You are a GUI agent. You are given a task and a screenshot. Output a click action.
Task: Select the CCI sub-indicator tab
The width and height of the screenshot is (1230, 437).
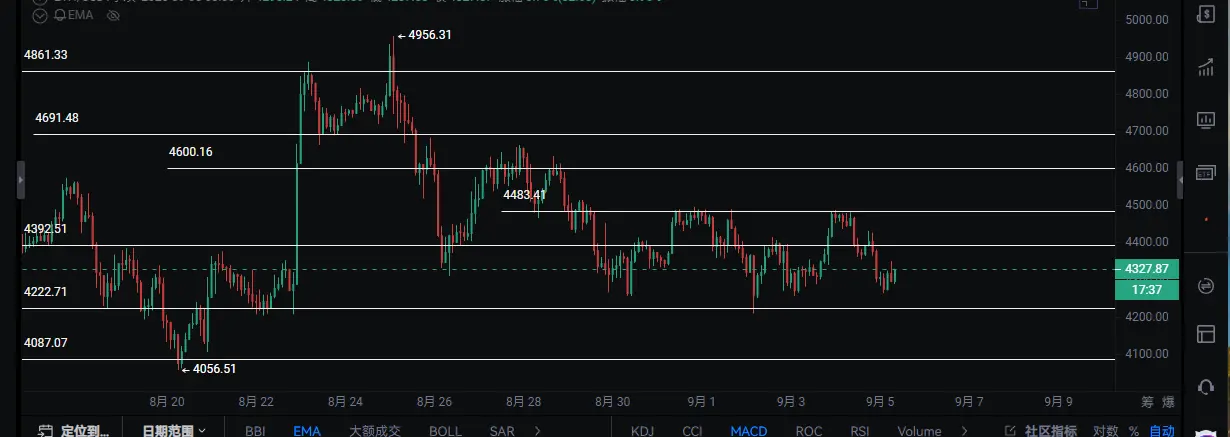pos(692,431)
